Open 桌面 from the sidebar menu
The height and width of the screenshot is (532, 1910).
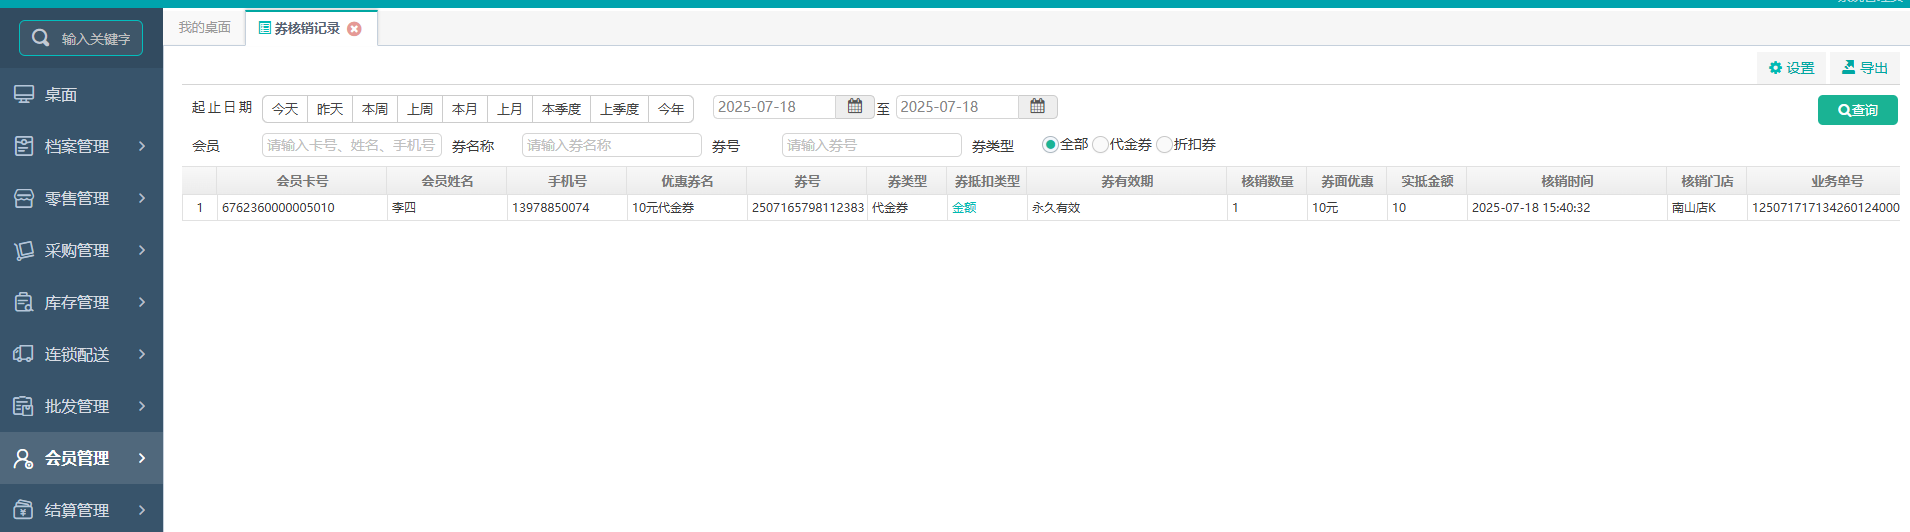[x=81, y=94]
